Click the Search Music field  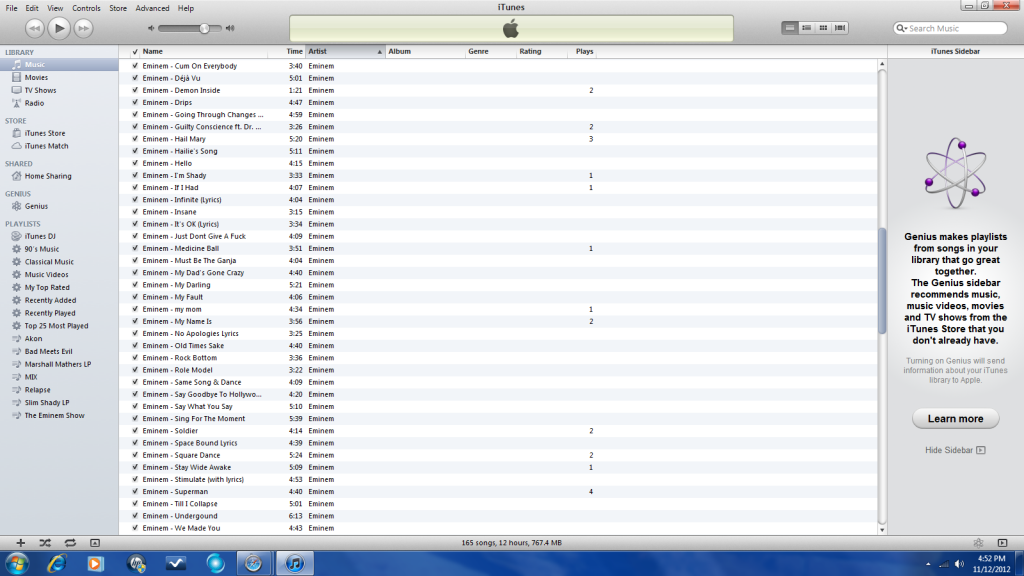pyautogui.click(x=950, y=28)
